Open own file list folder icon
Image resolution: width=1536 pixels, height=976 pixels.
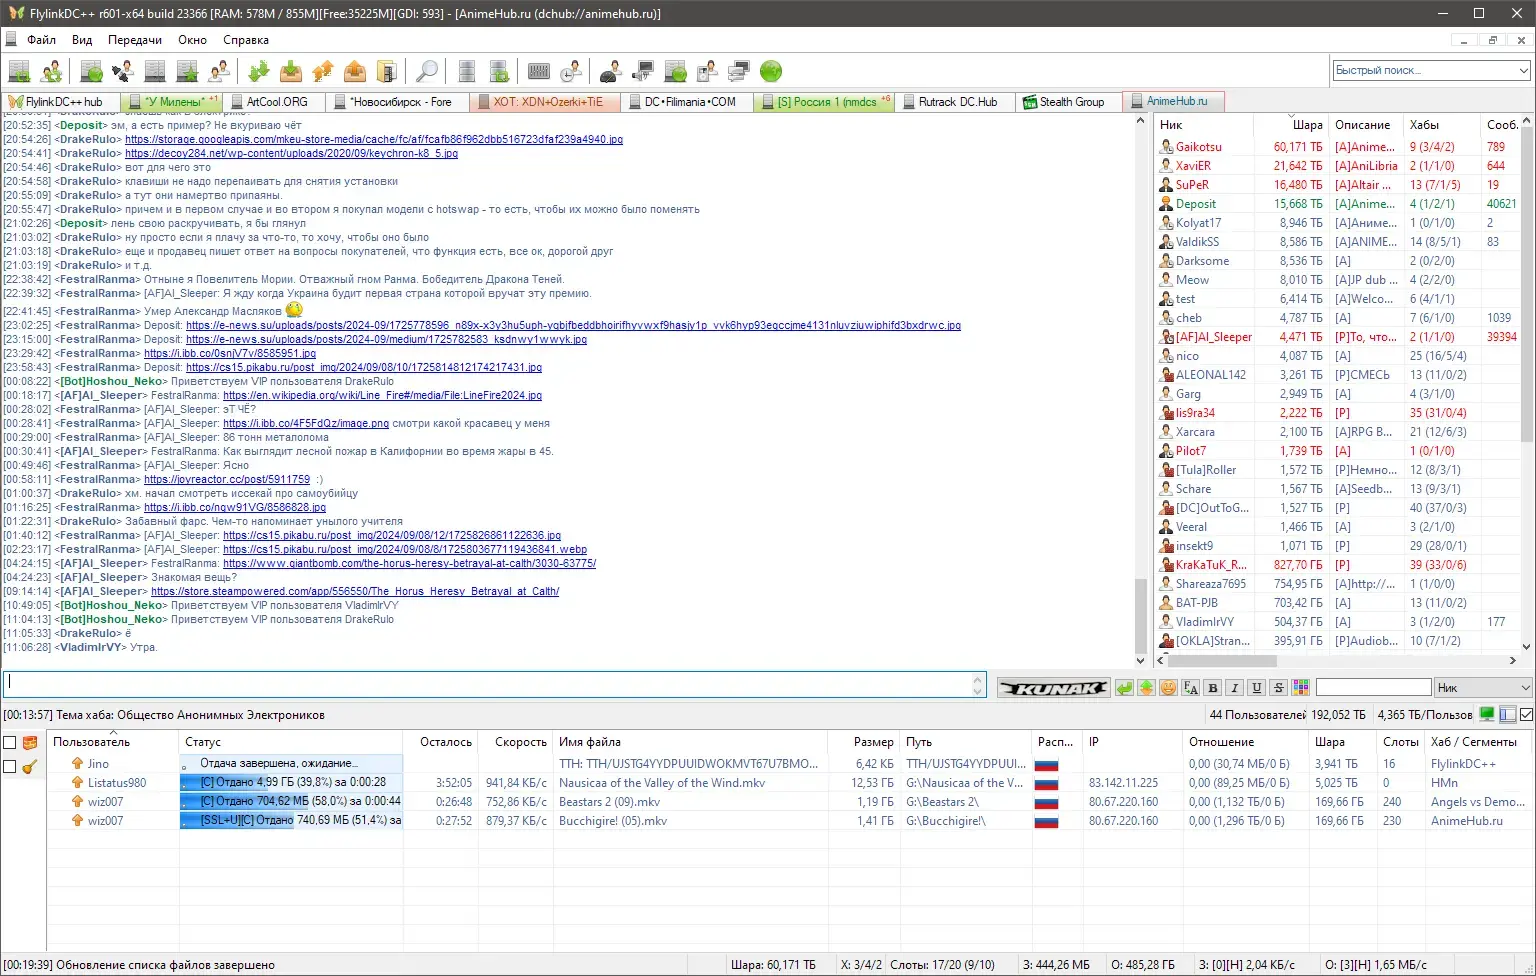point(386,71)
